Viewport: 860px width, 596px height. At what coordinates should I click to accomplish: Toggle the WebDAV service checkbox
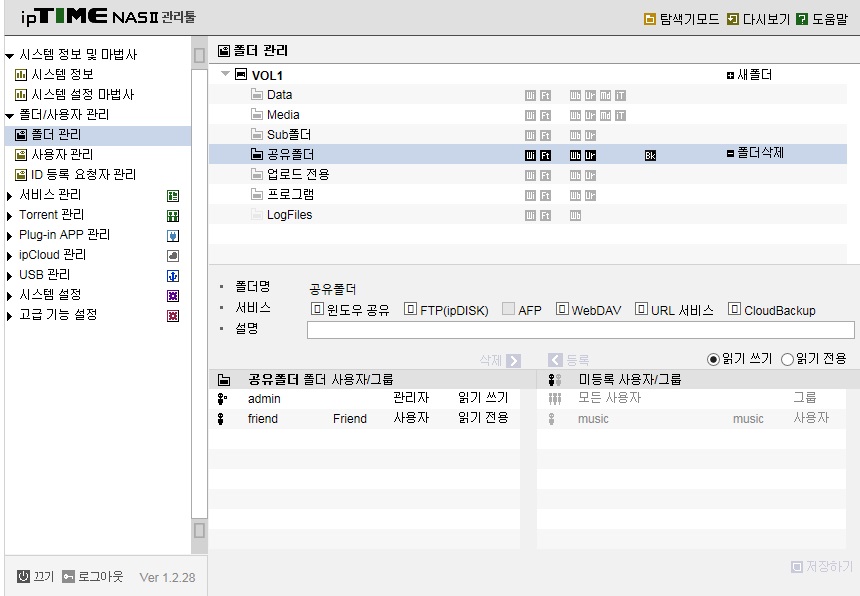tap(562, 309)
